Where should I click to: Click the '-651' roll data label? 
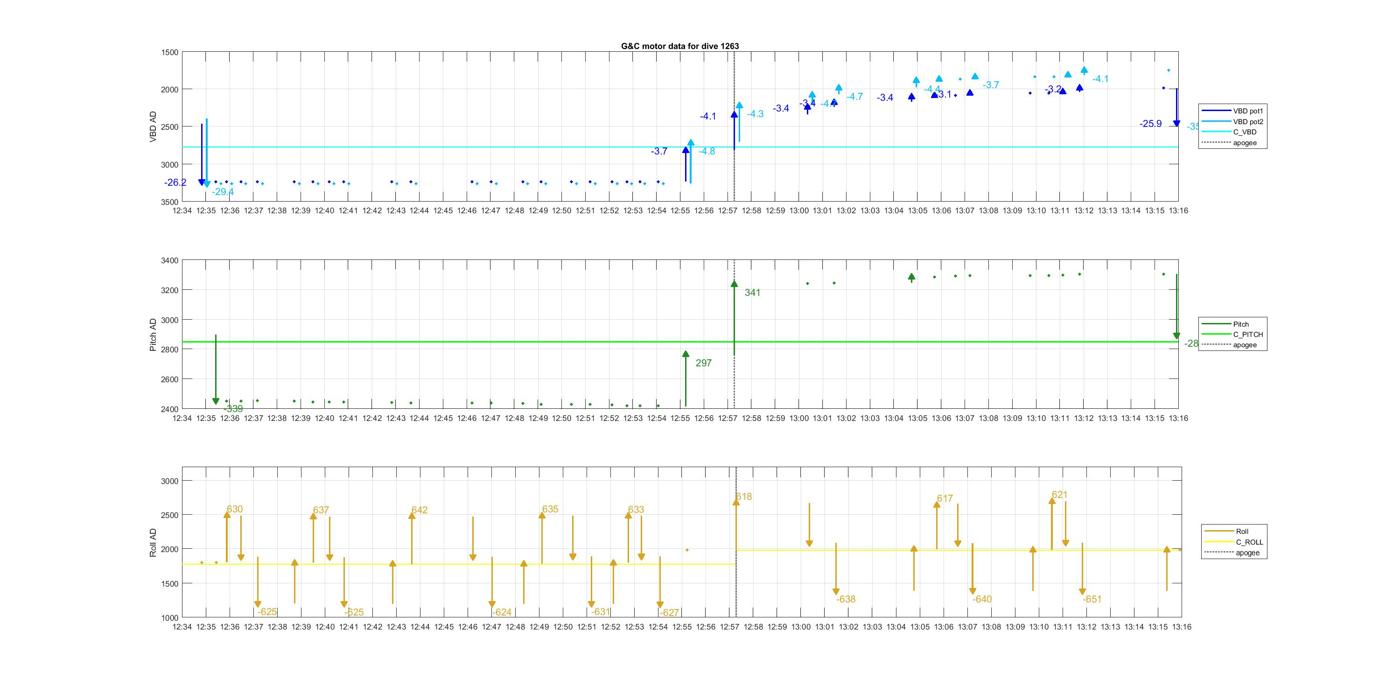click(1092, 599)
